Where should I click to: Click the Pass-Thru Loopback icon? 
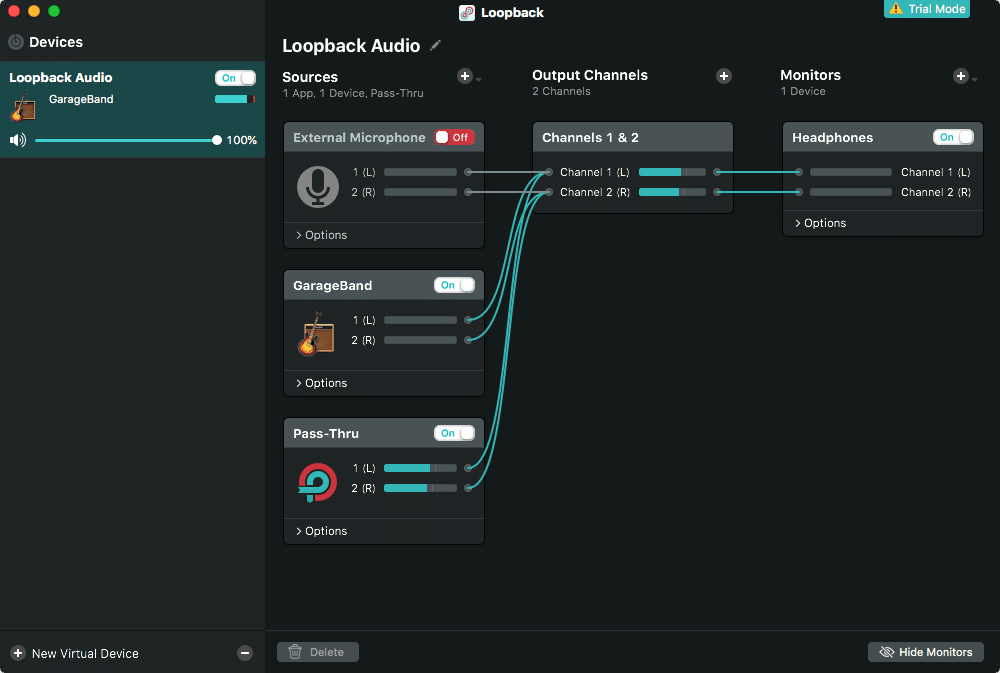(x=317, y=483)
